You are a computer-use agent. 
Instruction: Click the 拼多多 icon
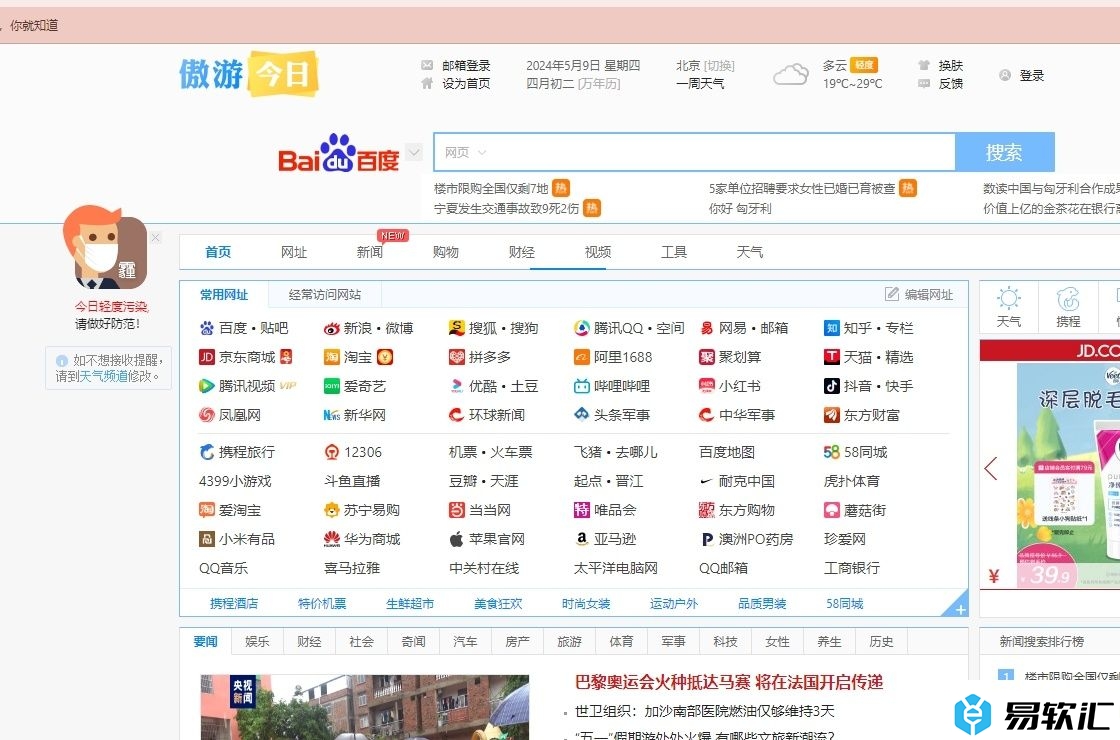[x=456, y=357]
